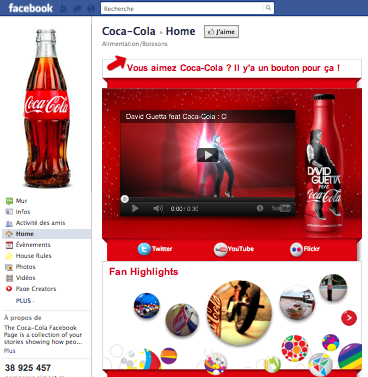
Task: Click the Flickr dots icon
Action: tap(296, 250)
